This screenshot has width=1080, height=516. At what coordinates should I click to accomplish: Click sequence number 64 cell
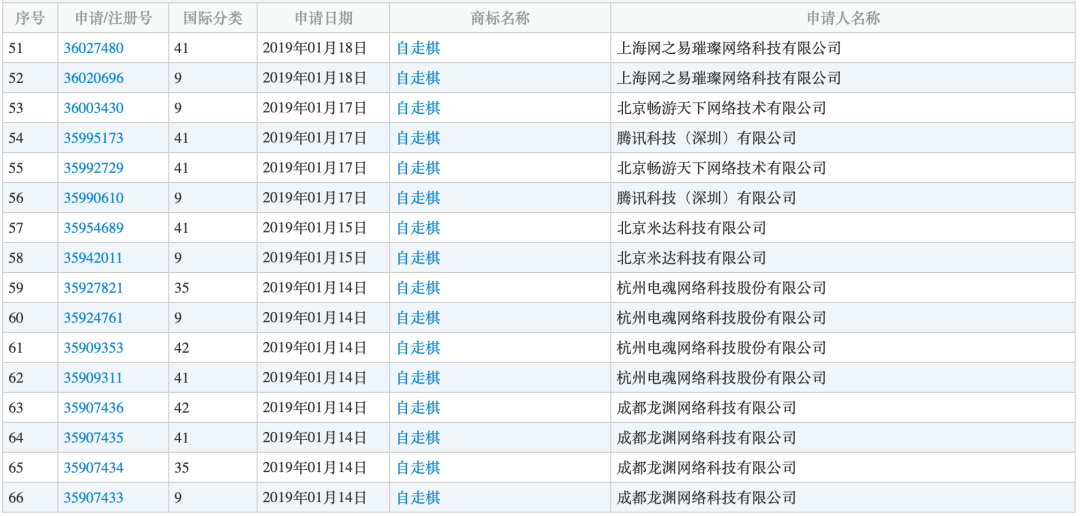click(30, 438)
